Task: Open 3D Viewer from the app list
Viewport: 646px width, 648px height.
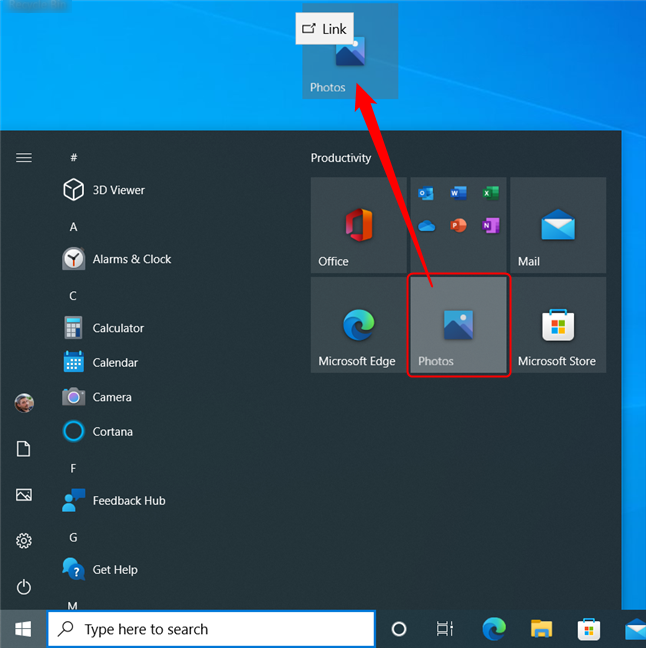Action: pos(104,190)
